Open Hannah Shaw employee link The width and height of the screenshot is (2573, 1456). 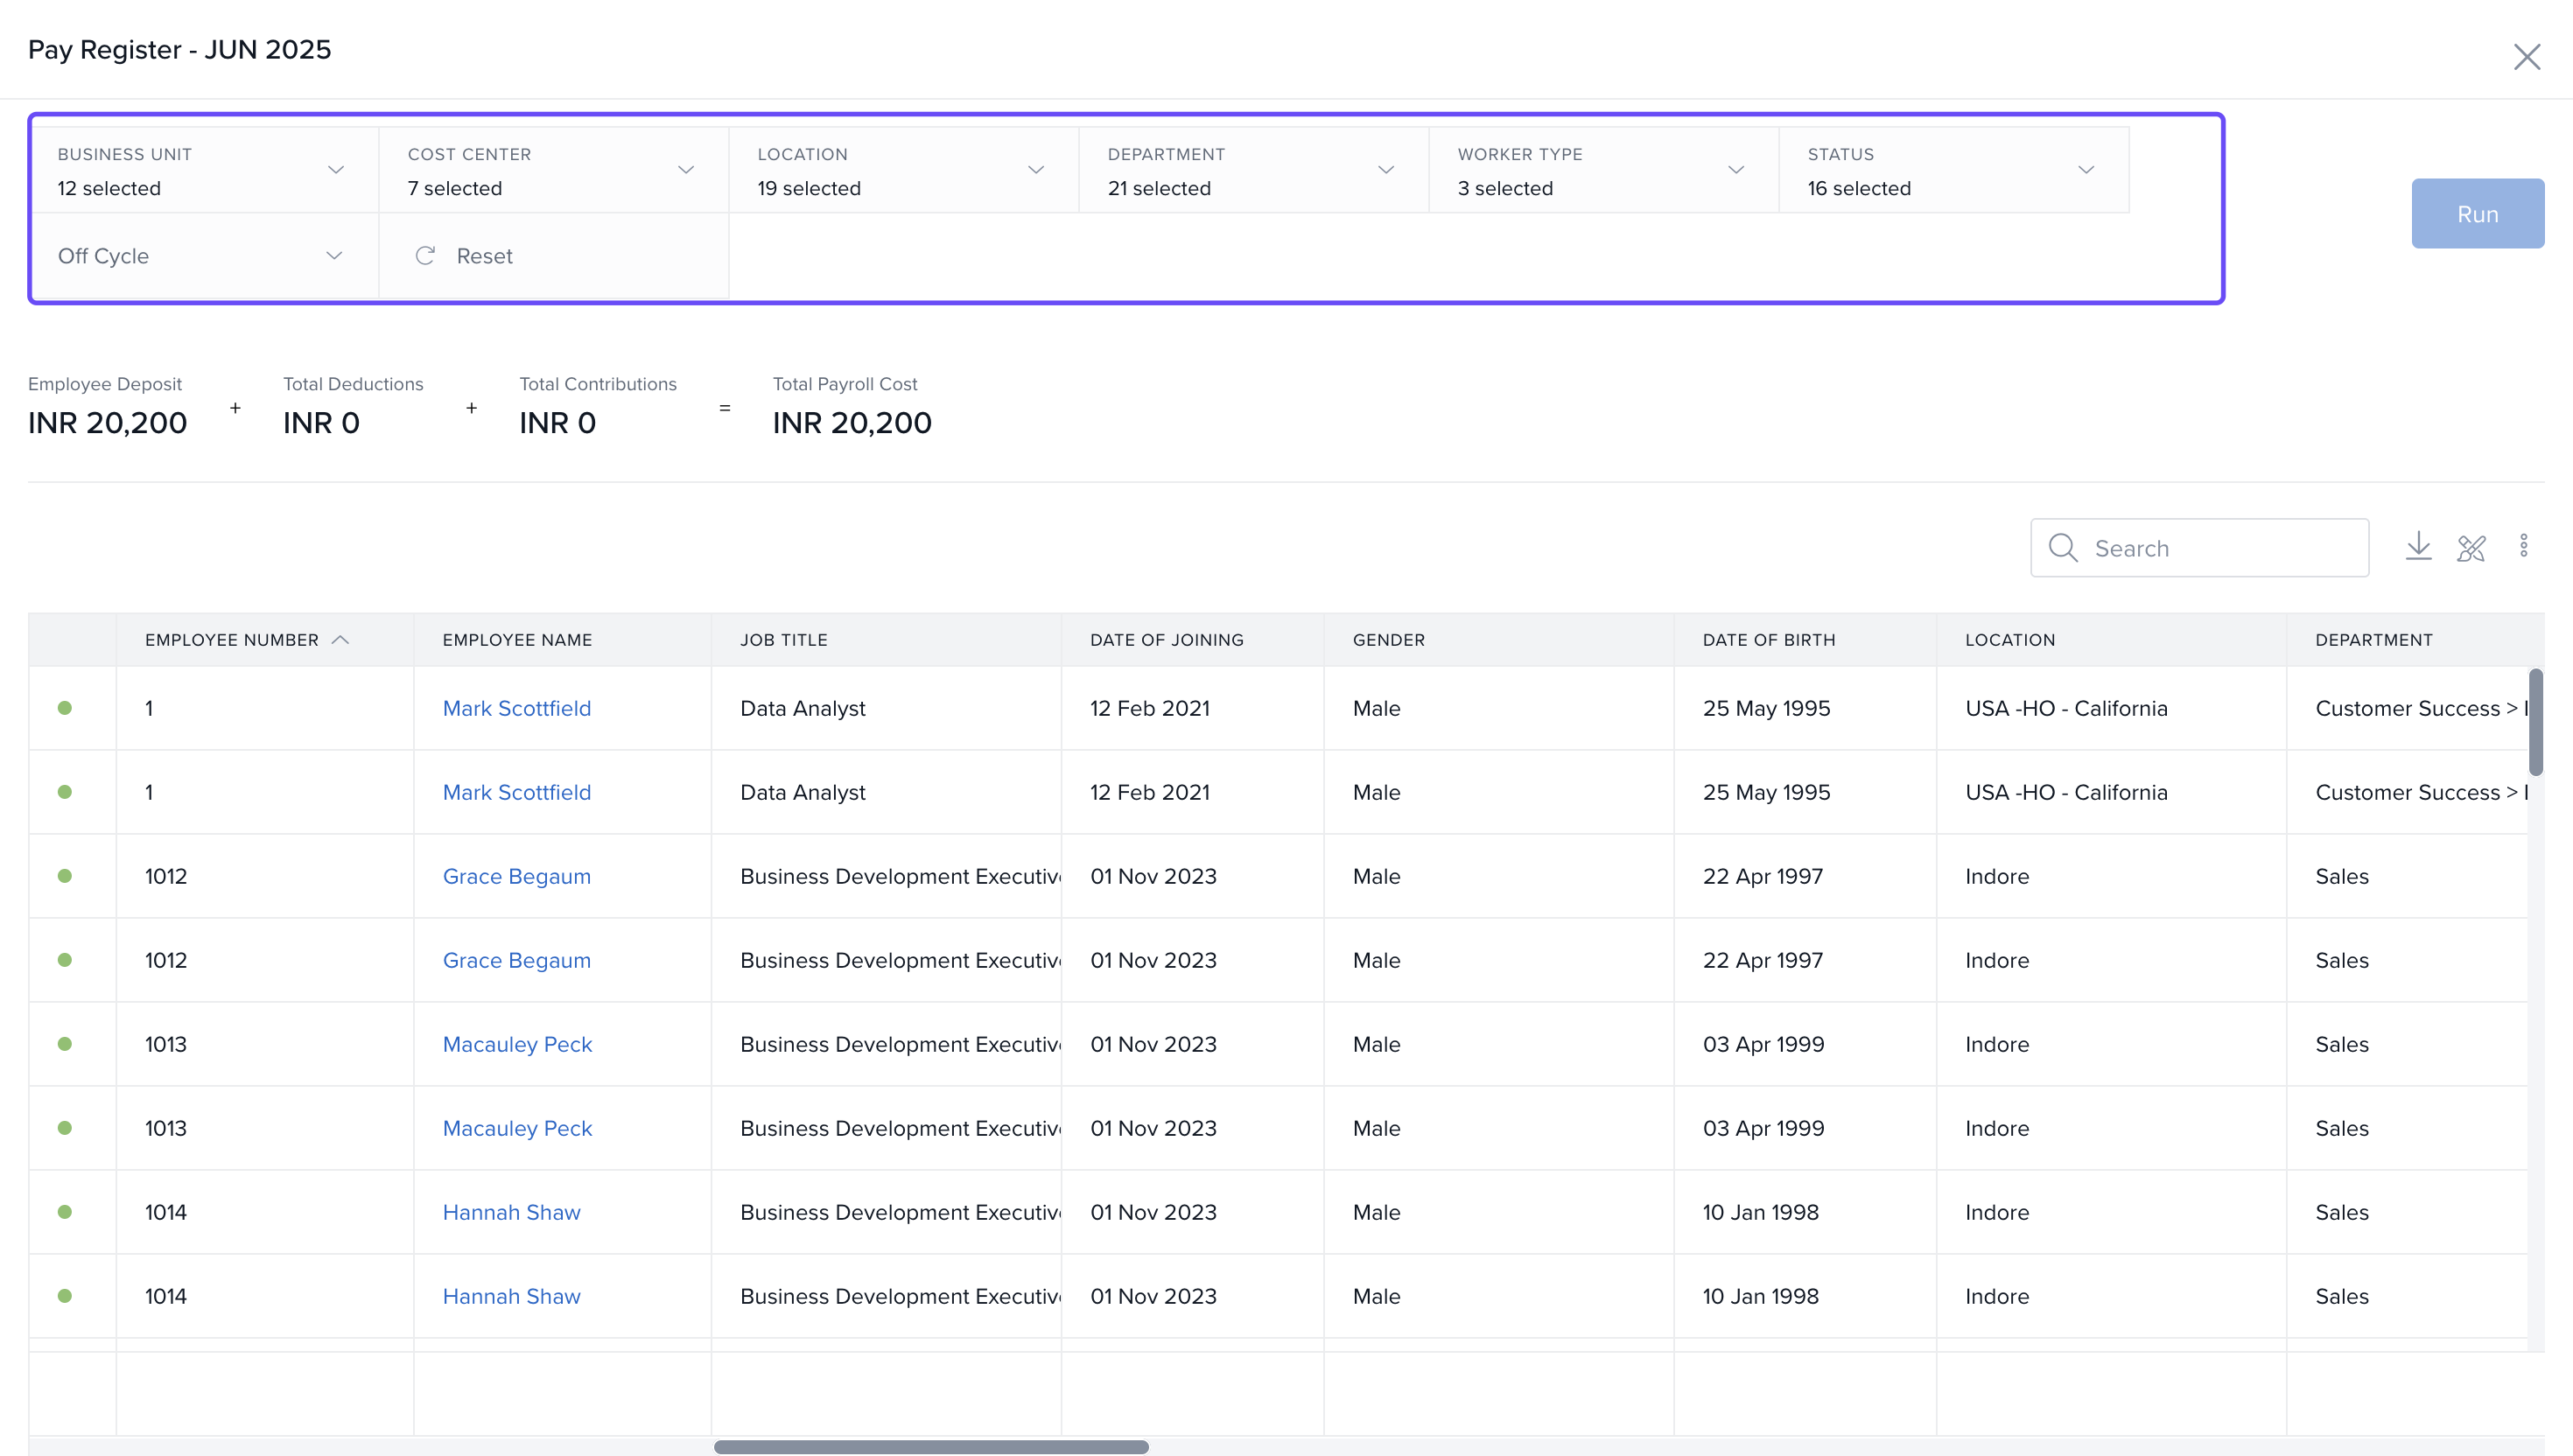pos(511,1212)
